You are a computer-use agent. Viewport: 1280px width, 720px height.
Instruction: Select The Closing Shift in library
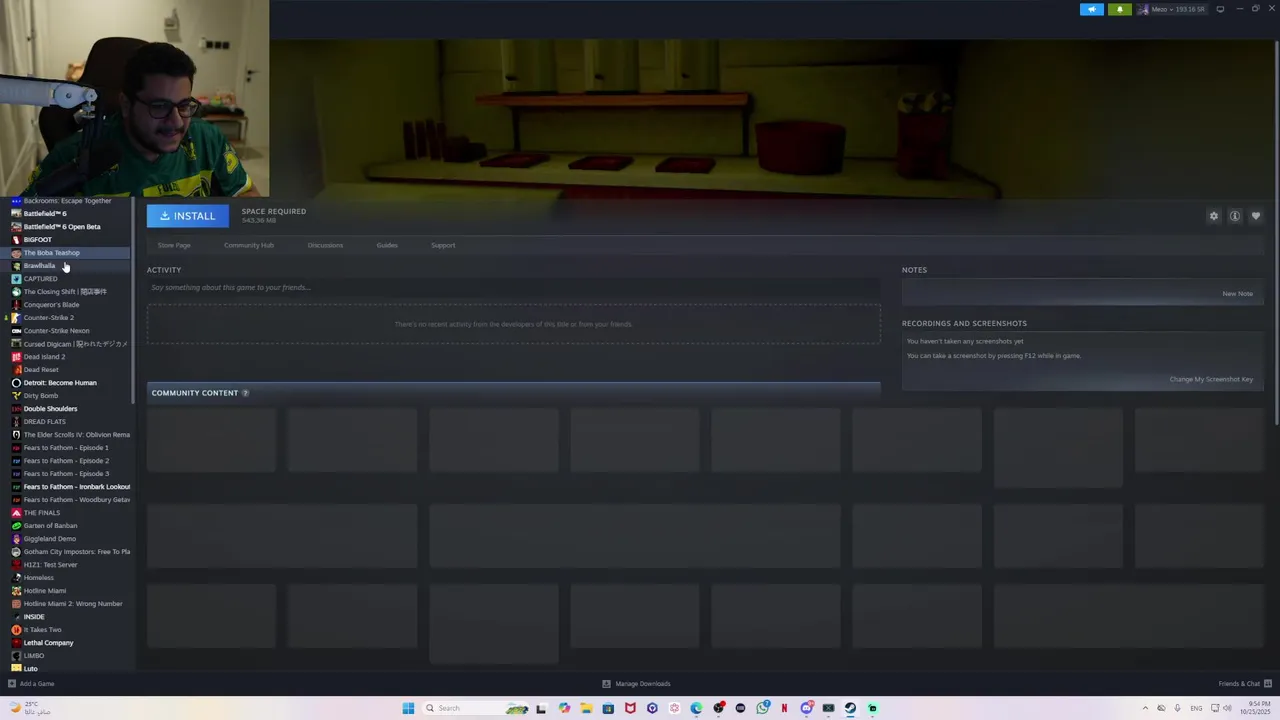(66, 292)
